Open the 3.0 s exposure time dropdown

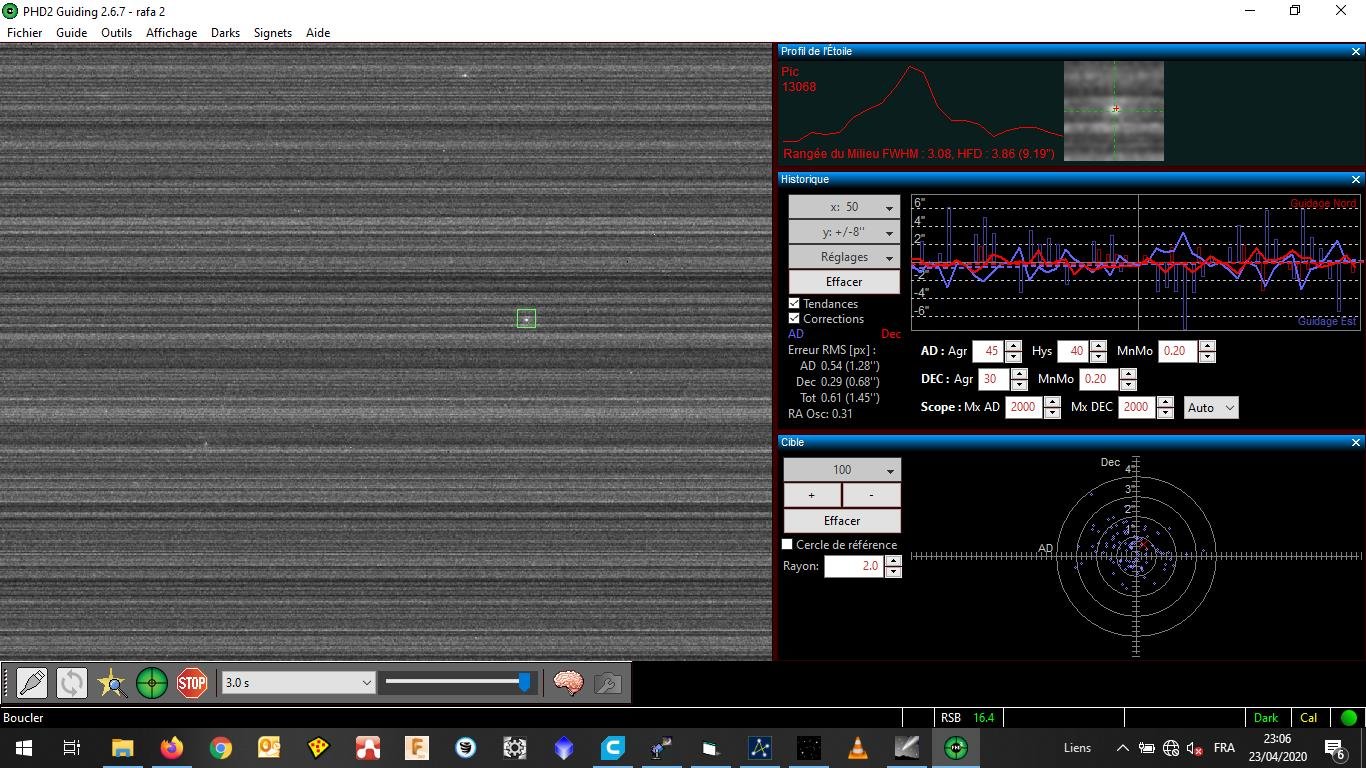298,682
